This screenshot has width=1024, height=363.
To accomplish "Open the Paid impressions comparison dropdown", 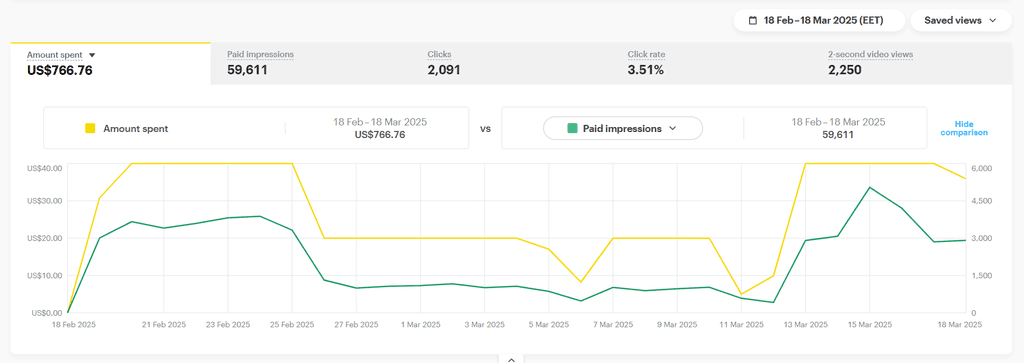I will pos(622,129).
